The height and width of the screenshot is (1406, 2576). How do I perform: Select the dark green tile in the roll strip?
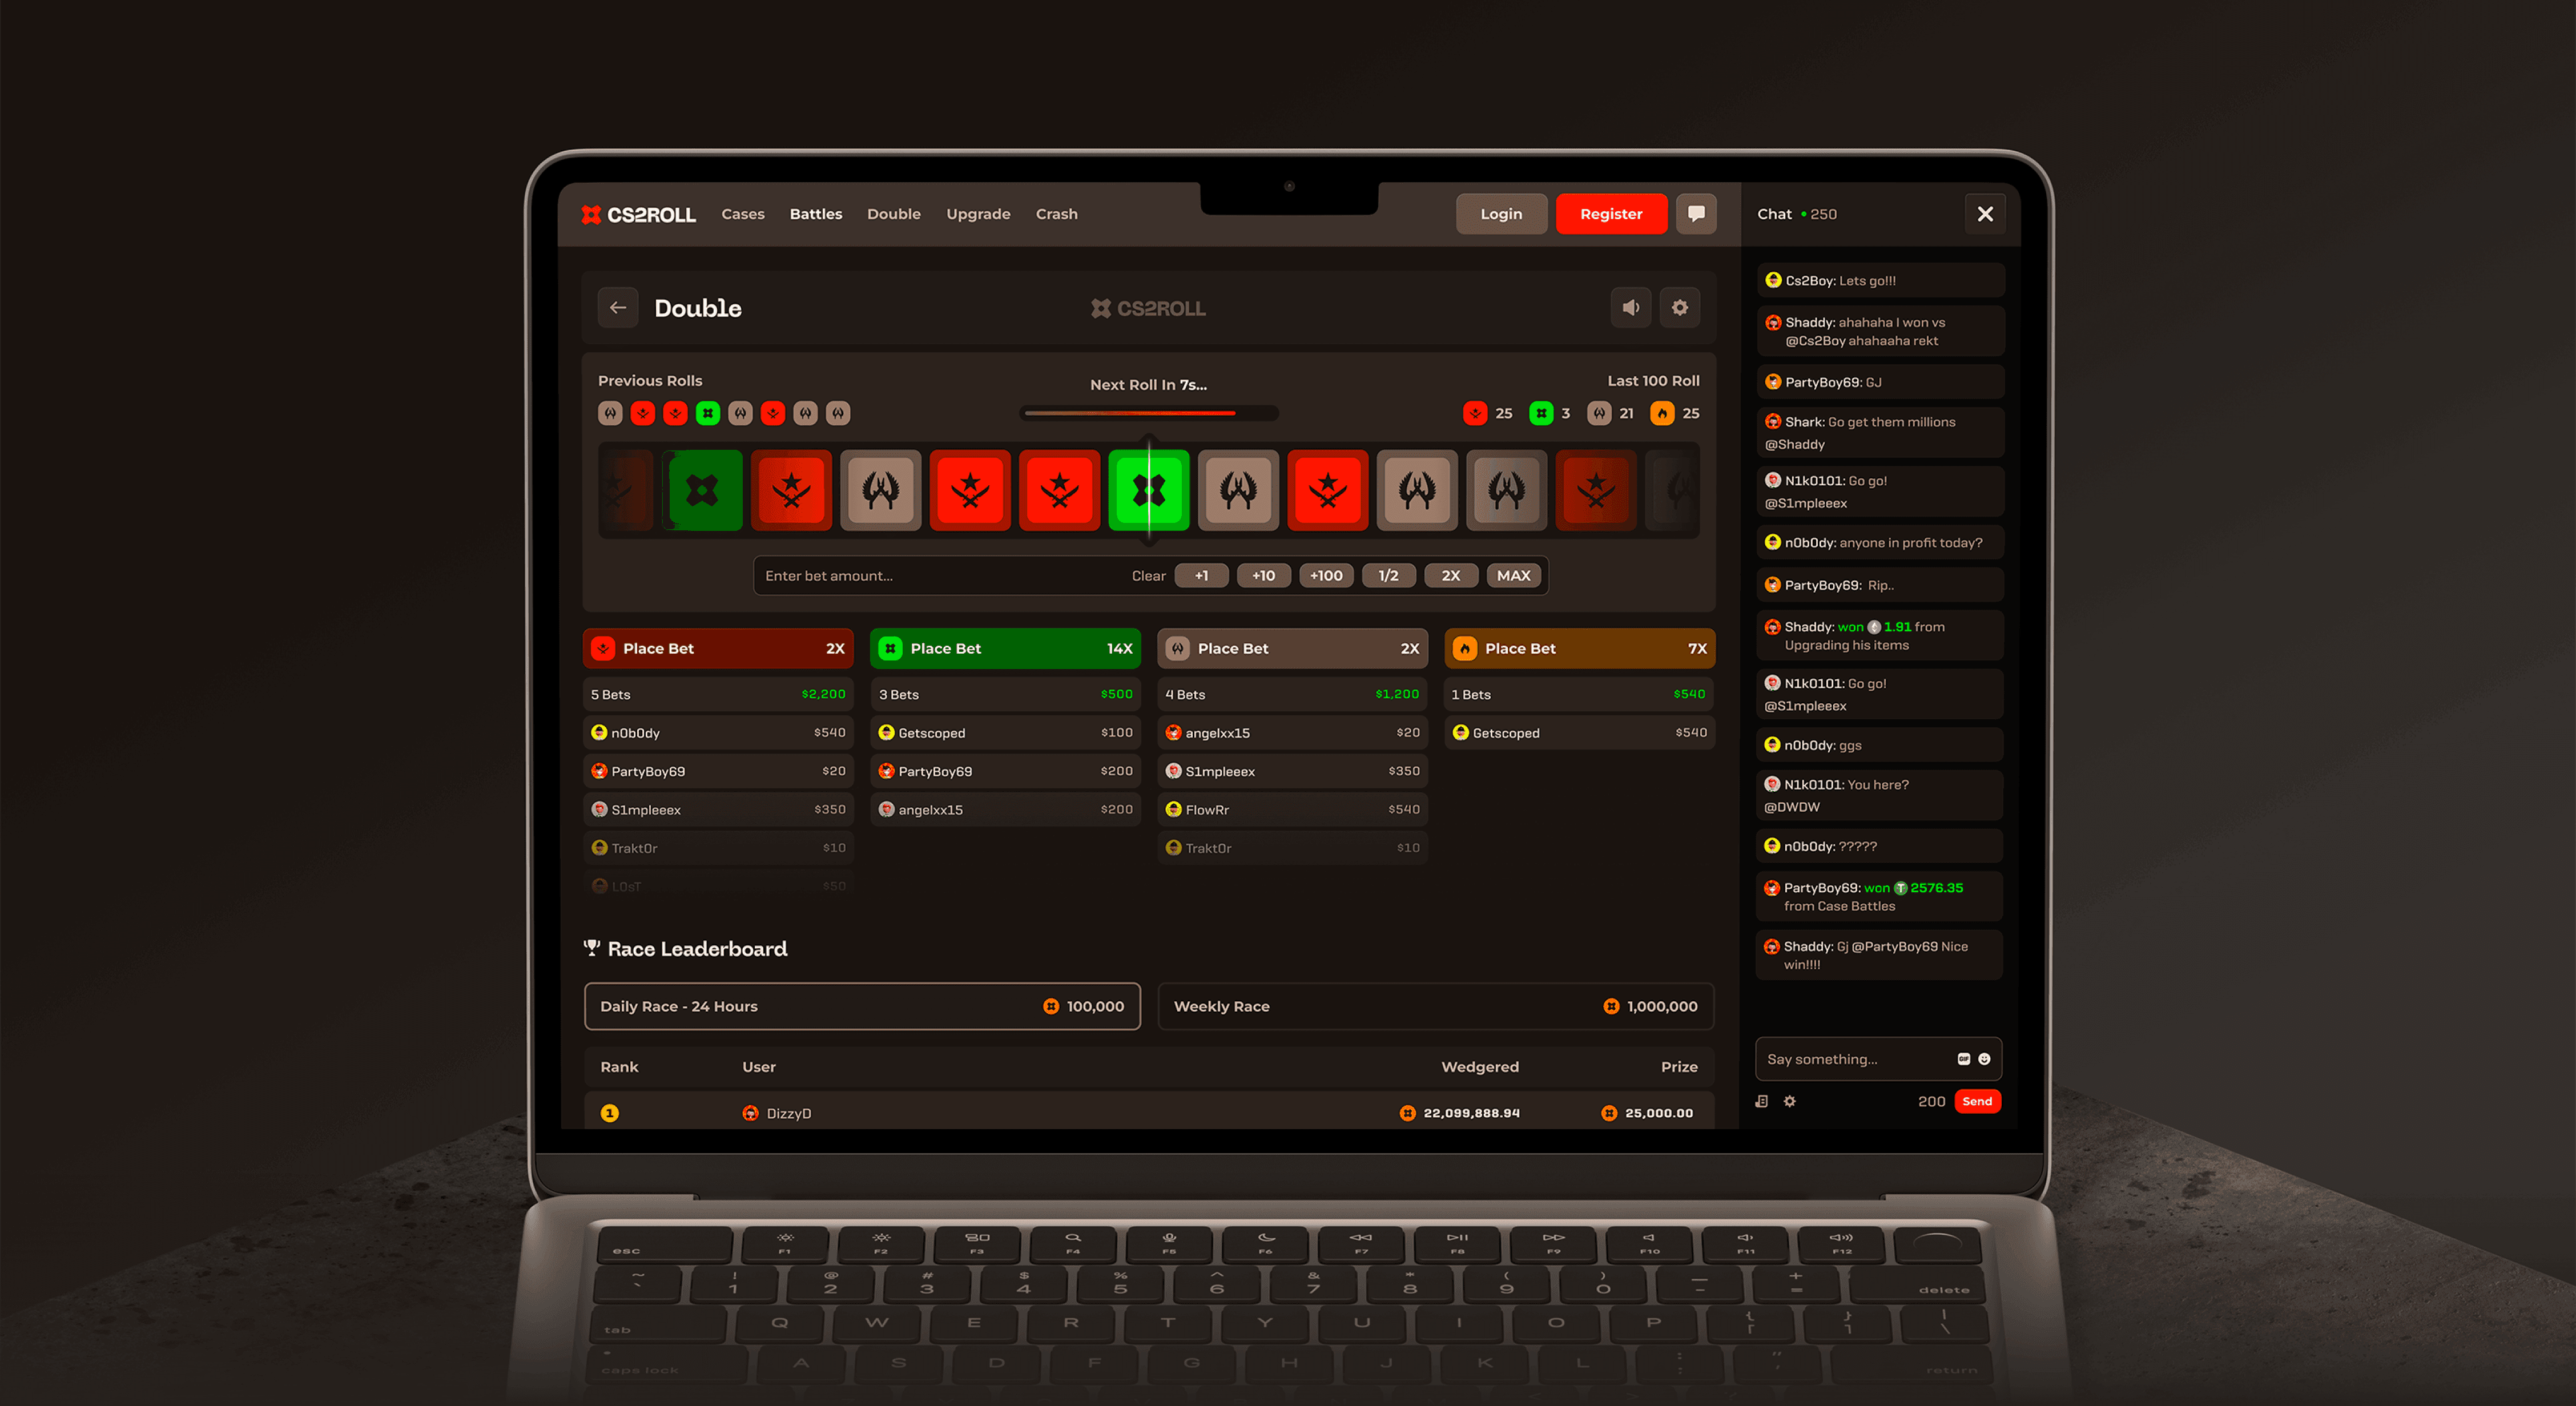(x=702, y=490)
